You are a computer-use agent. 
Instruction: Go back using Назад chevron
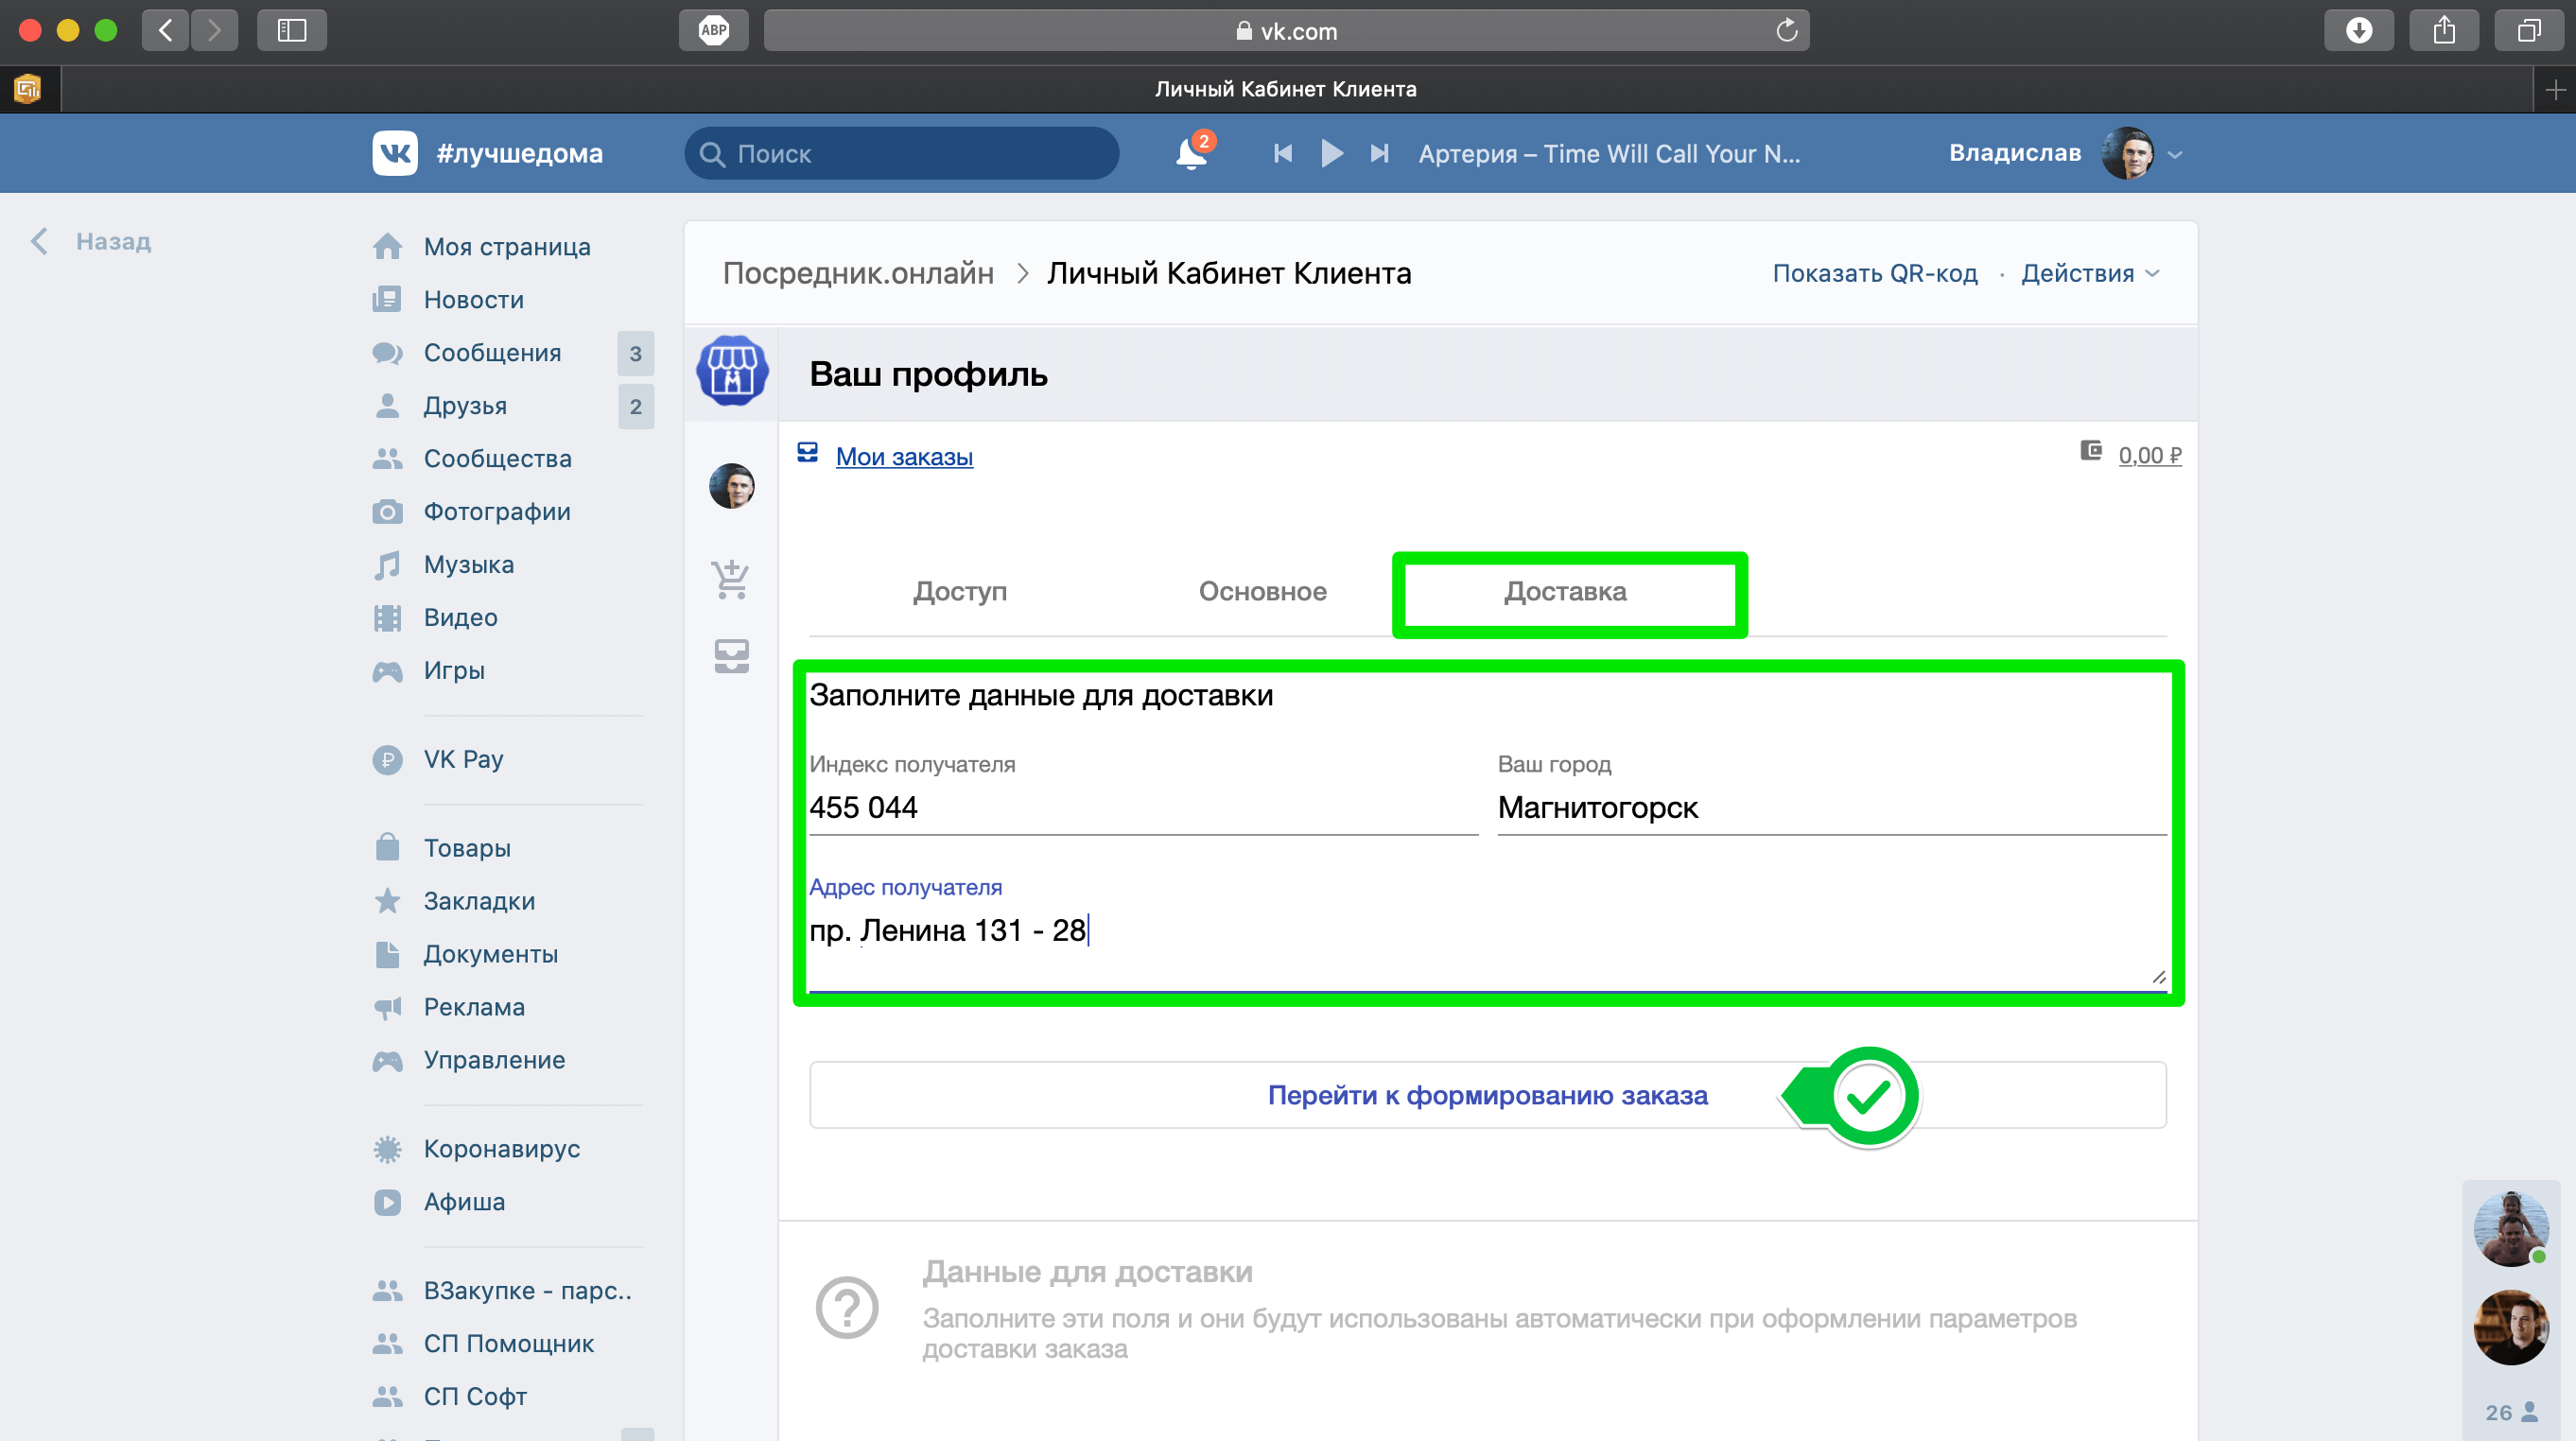tap(41, 241)
